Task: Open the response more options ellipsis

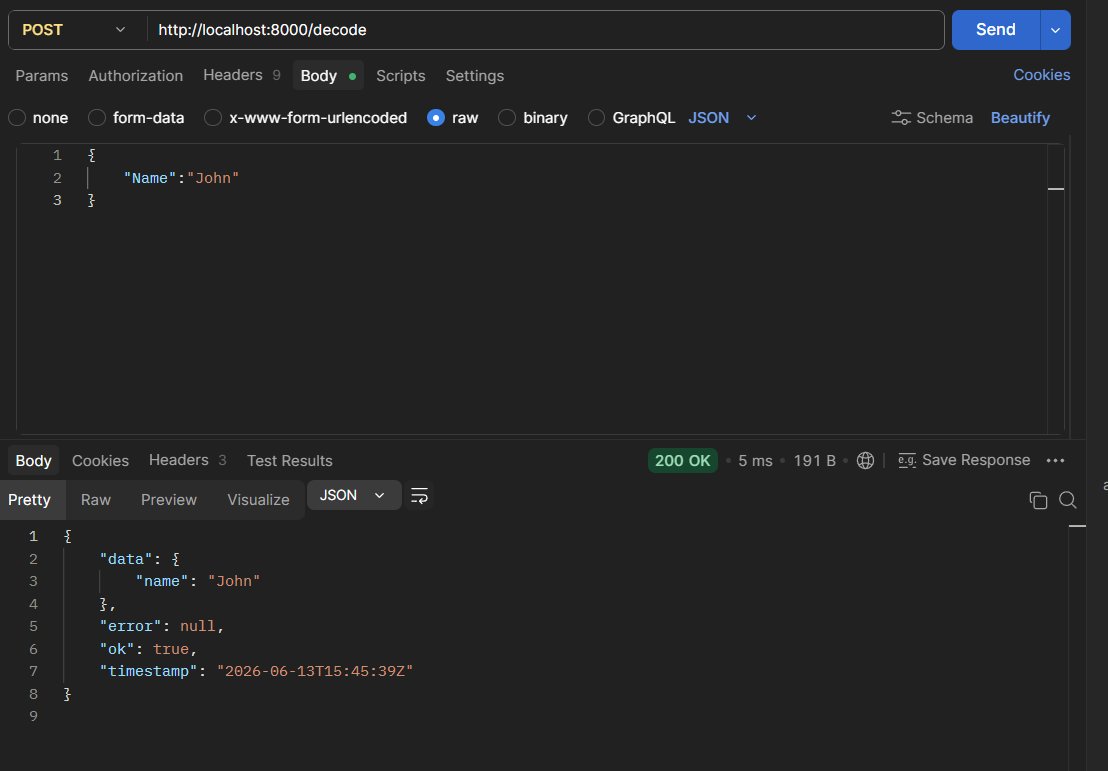Action: pos(1055,461)
